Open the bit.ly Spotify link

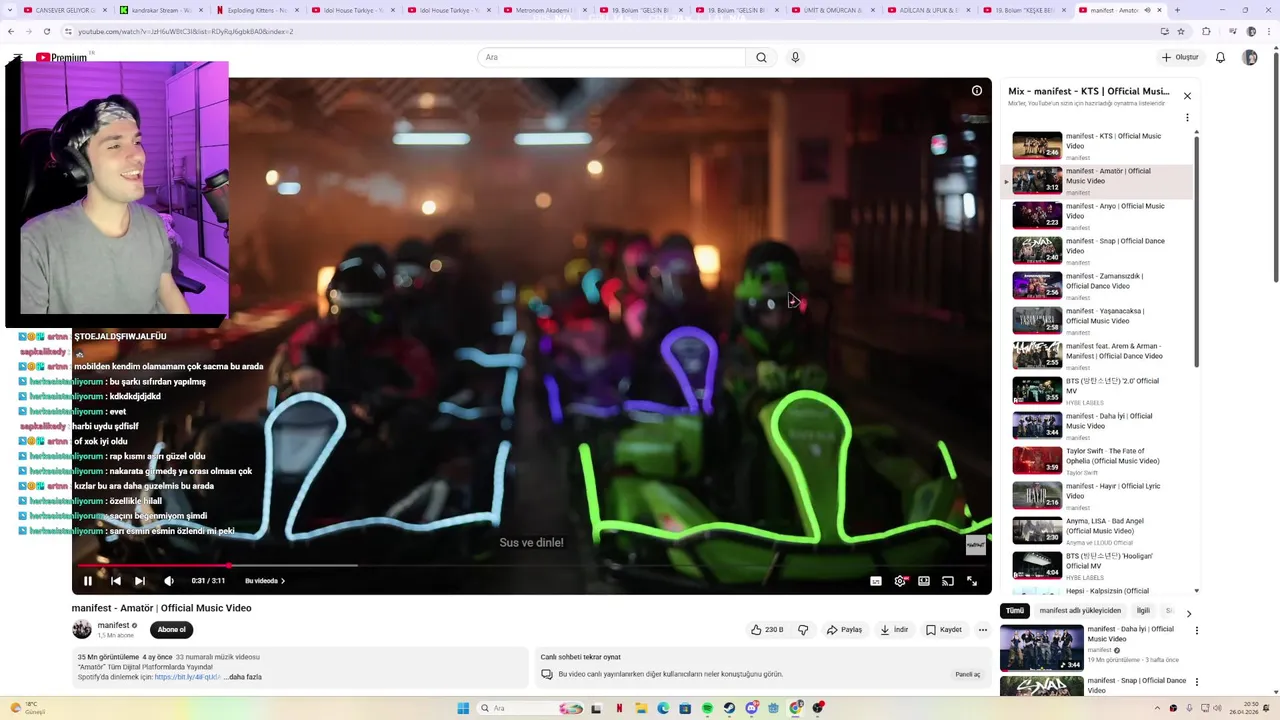188,677
